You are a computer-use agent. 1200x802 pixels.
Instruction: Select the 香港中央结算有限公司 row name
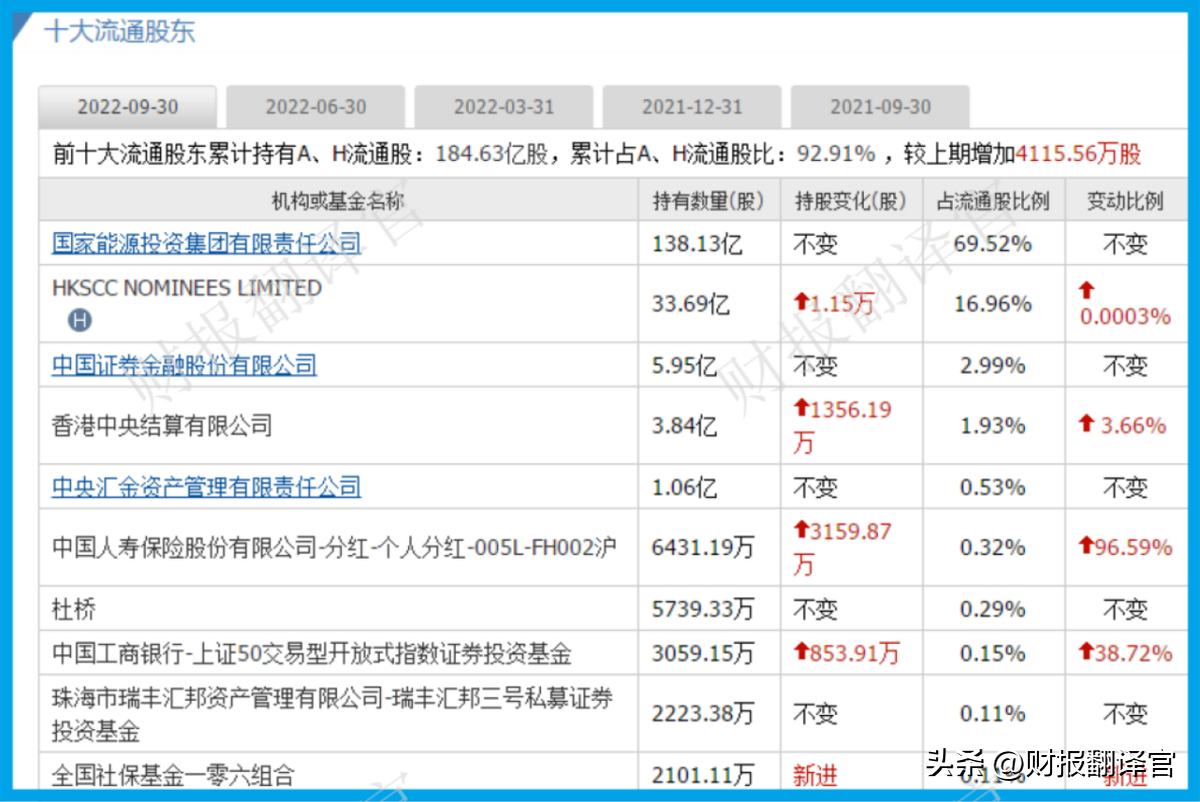click(162, 426)
